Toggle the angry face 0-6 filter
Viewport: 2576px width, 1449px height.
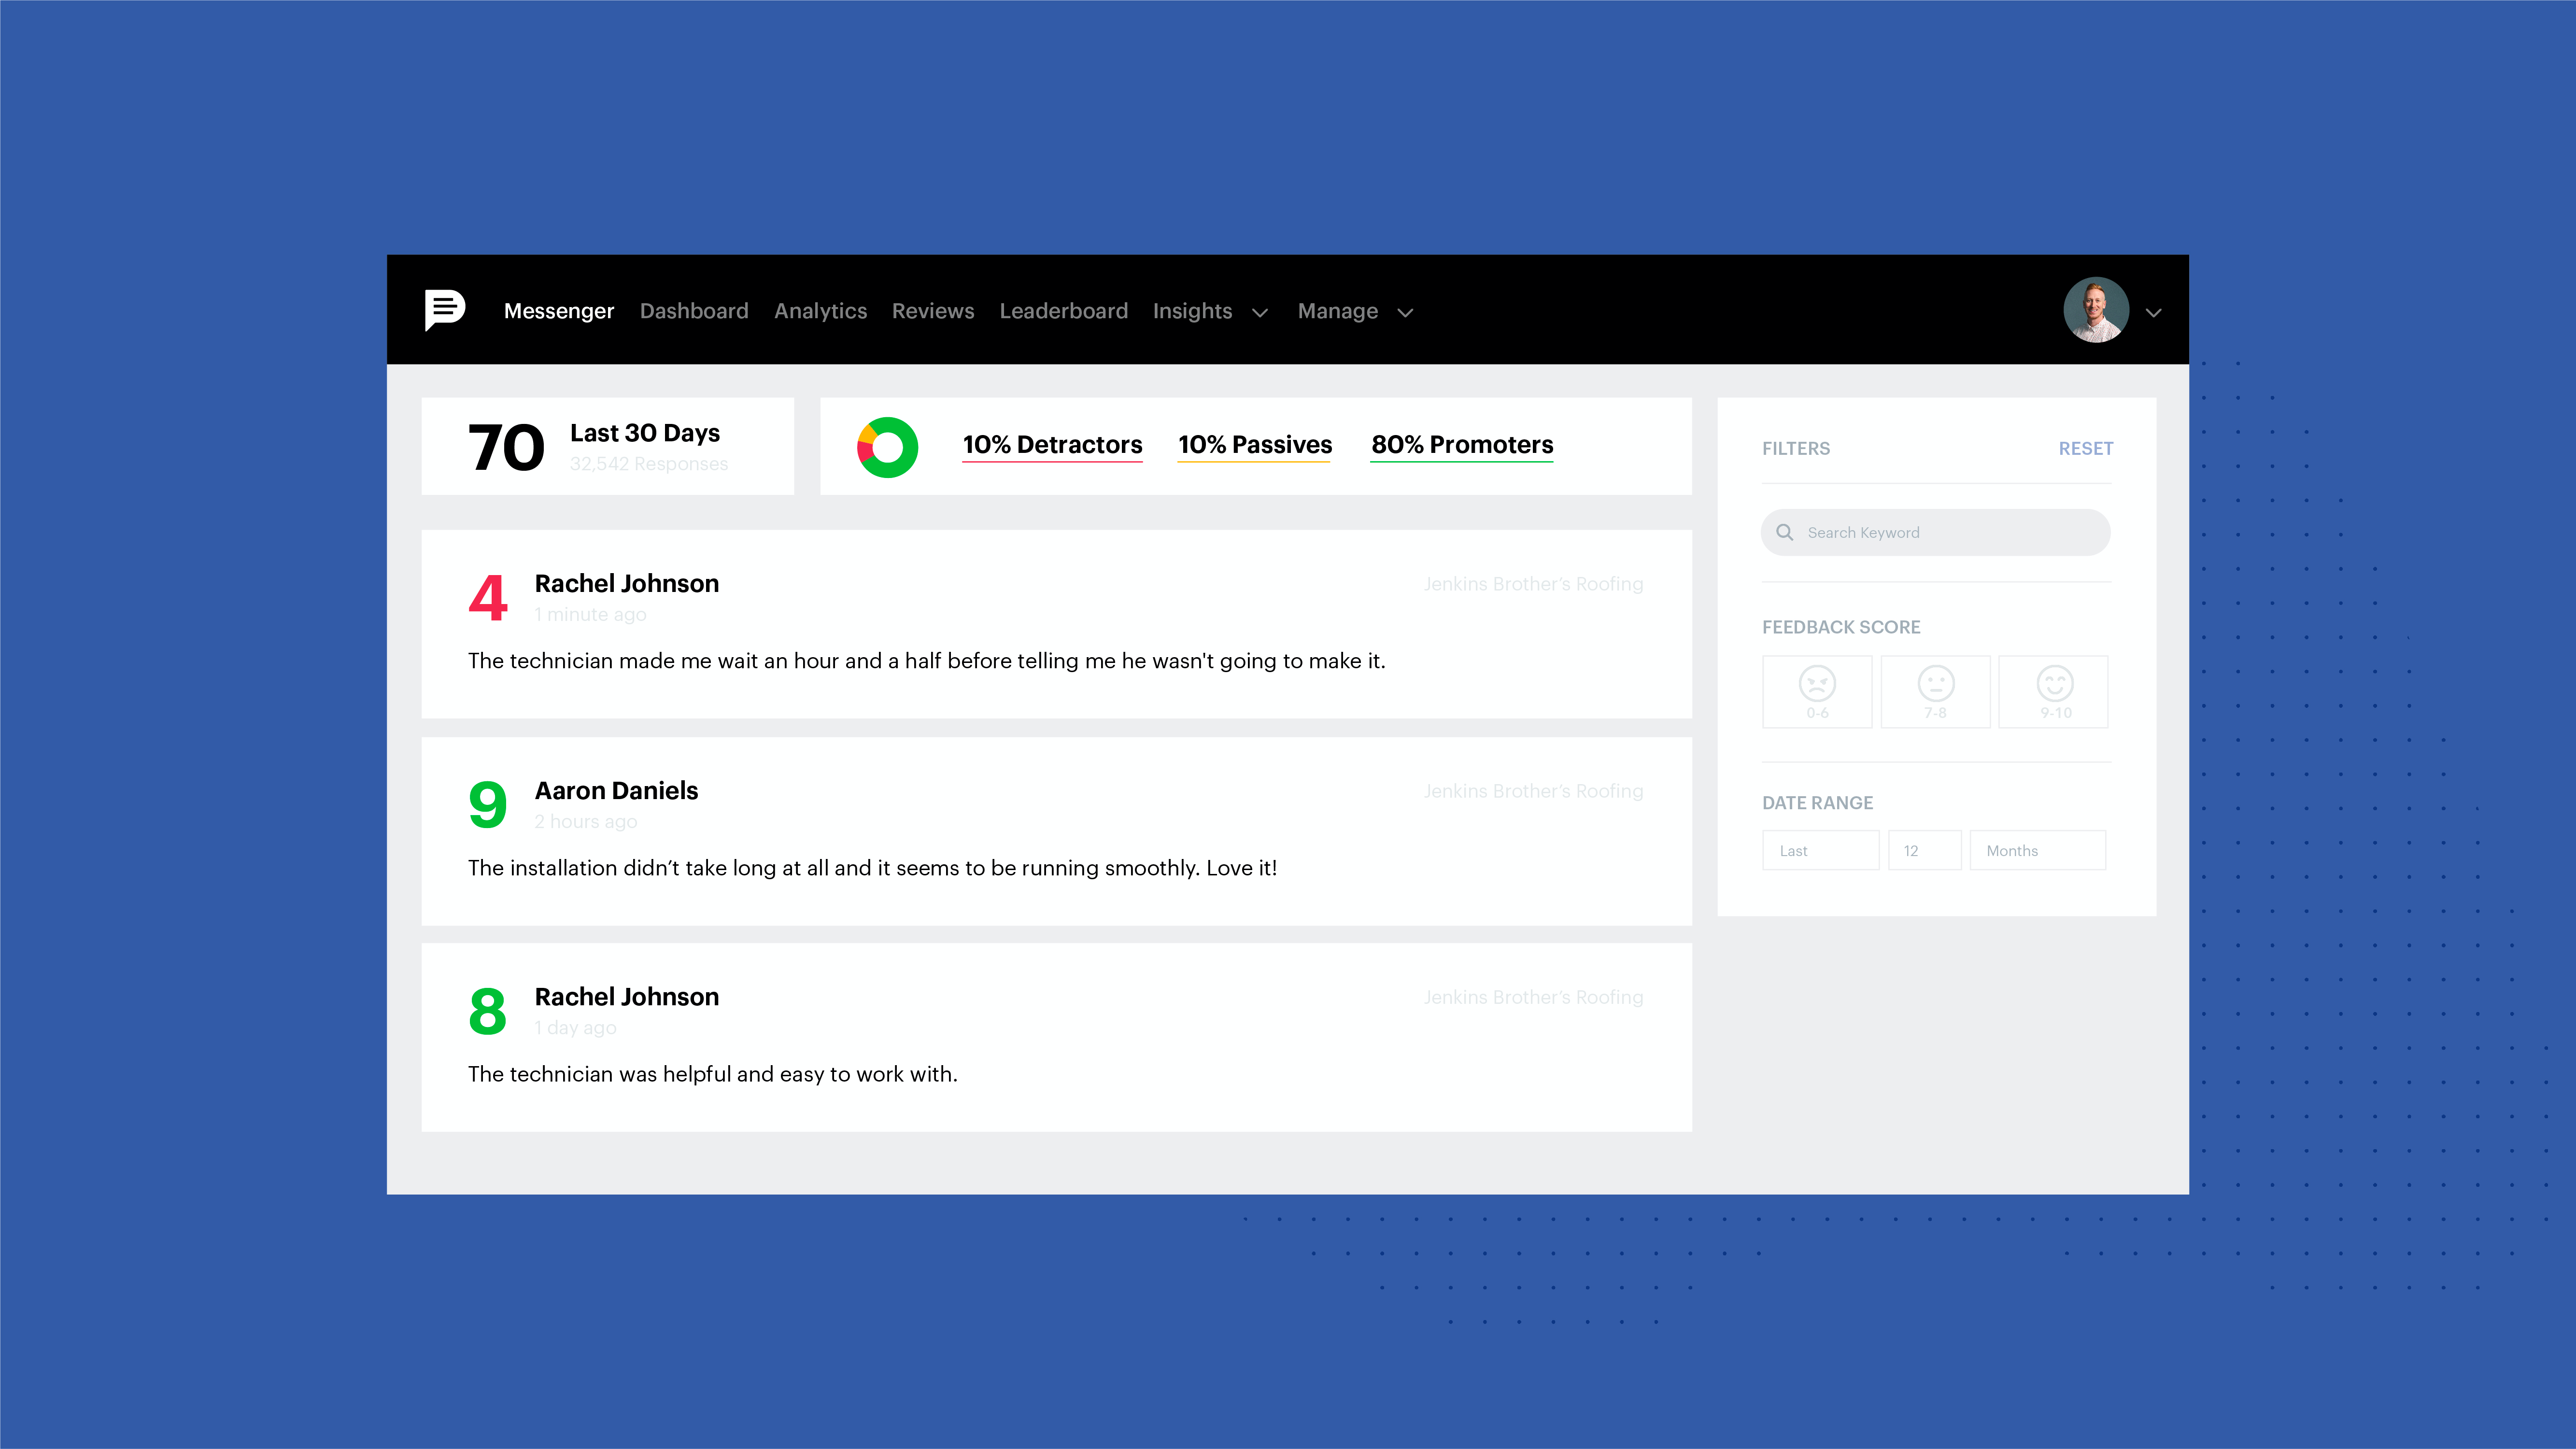pyautogui.click(x=1817, y=691)
